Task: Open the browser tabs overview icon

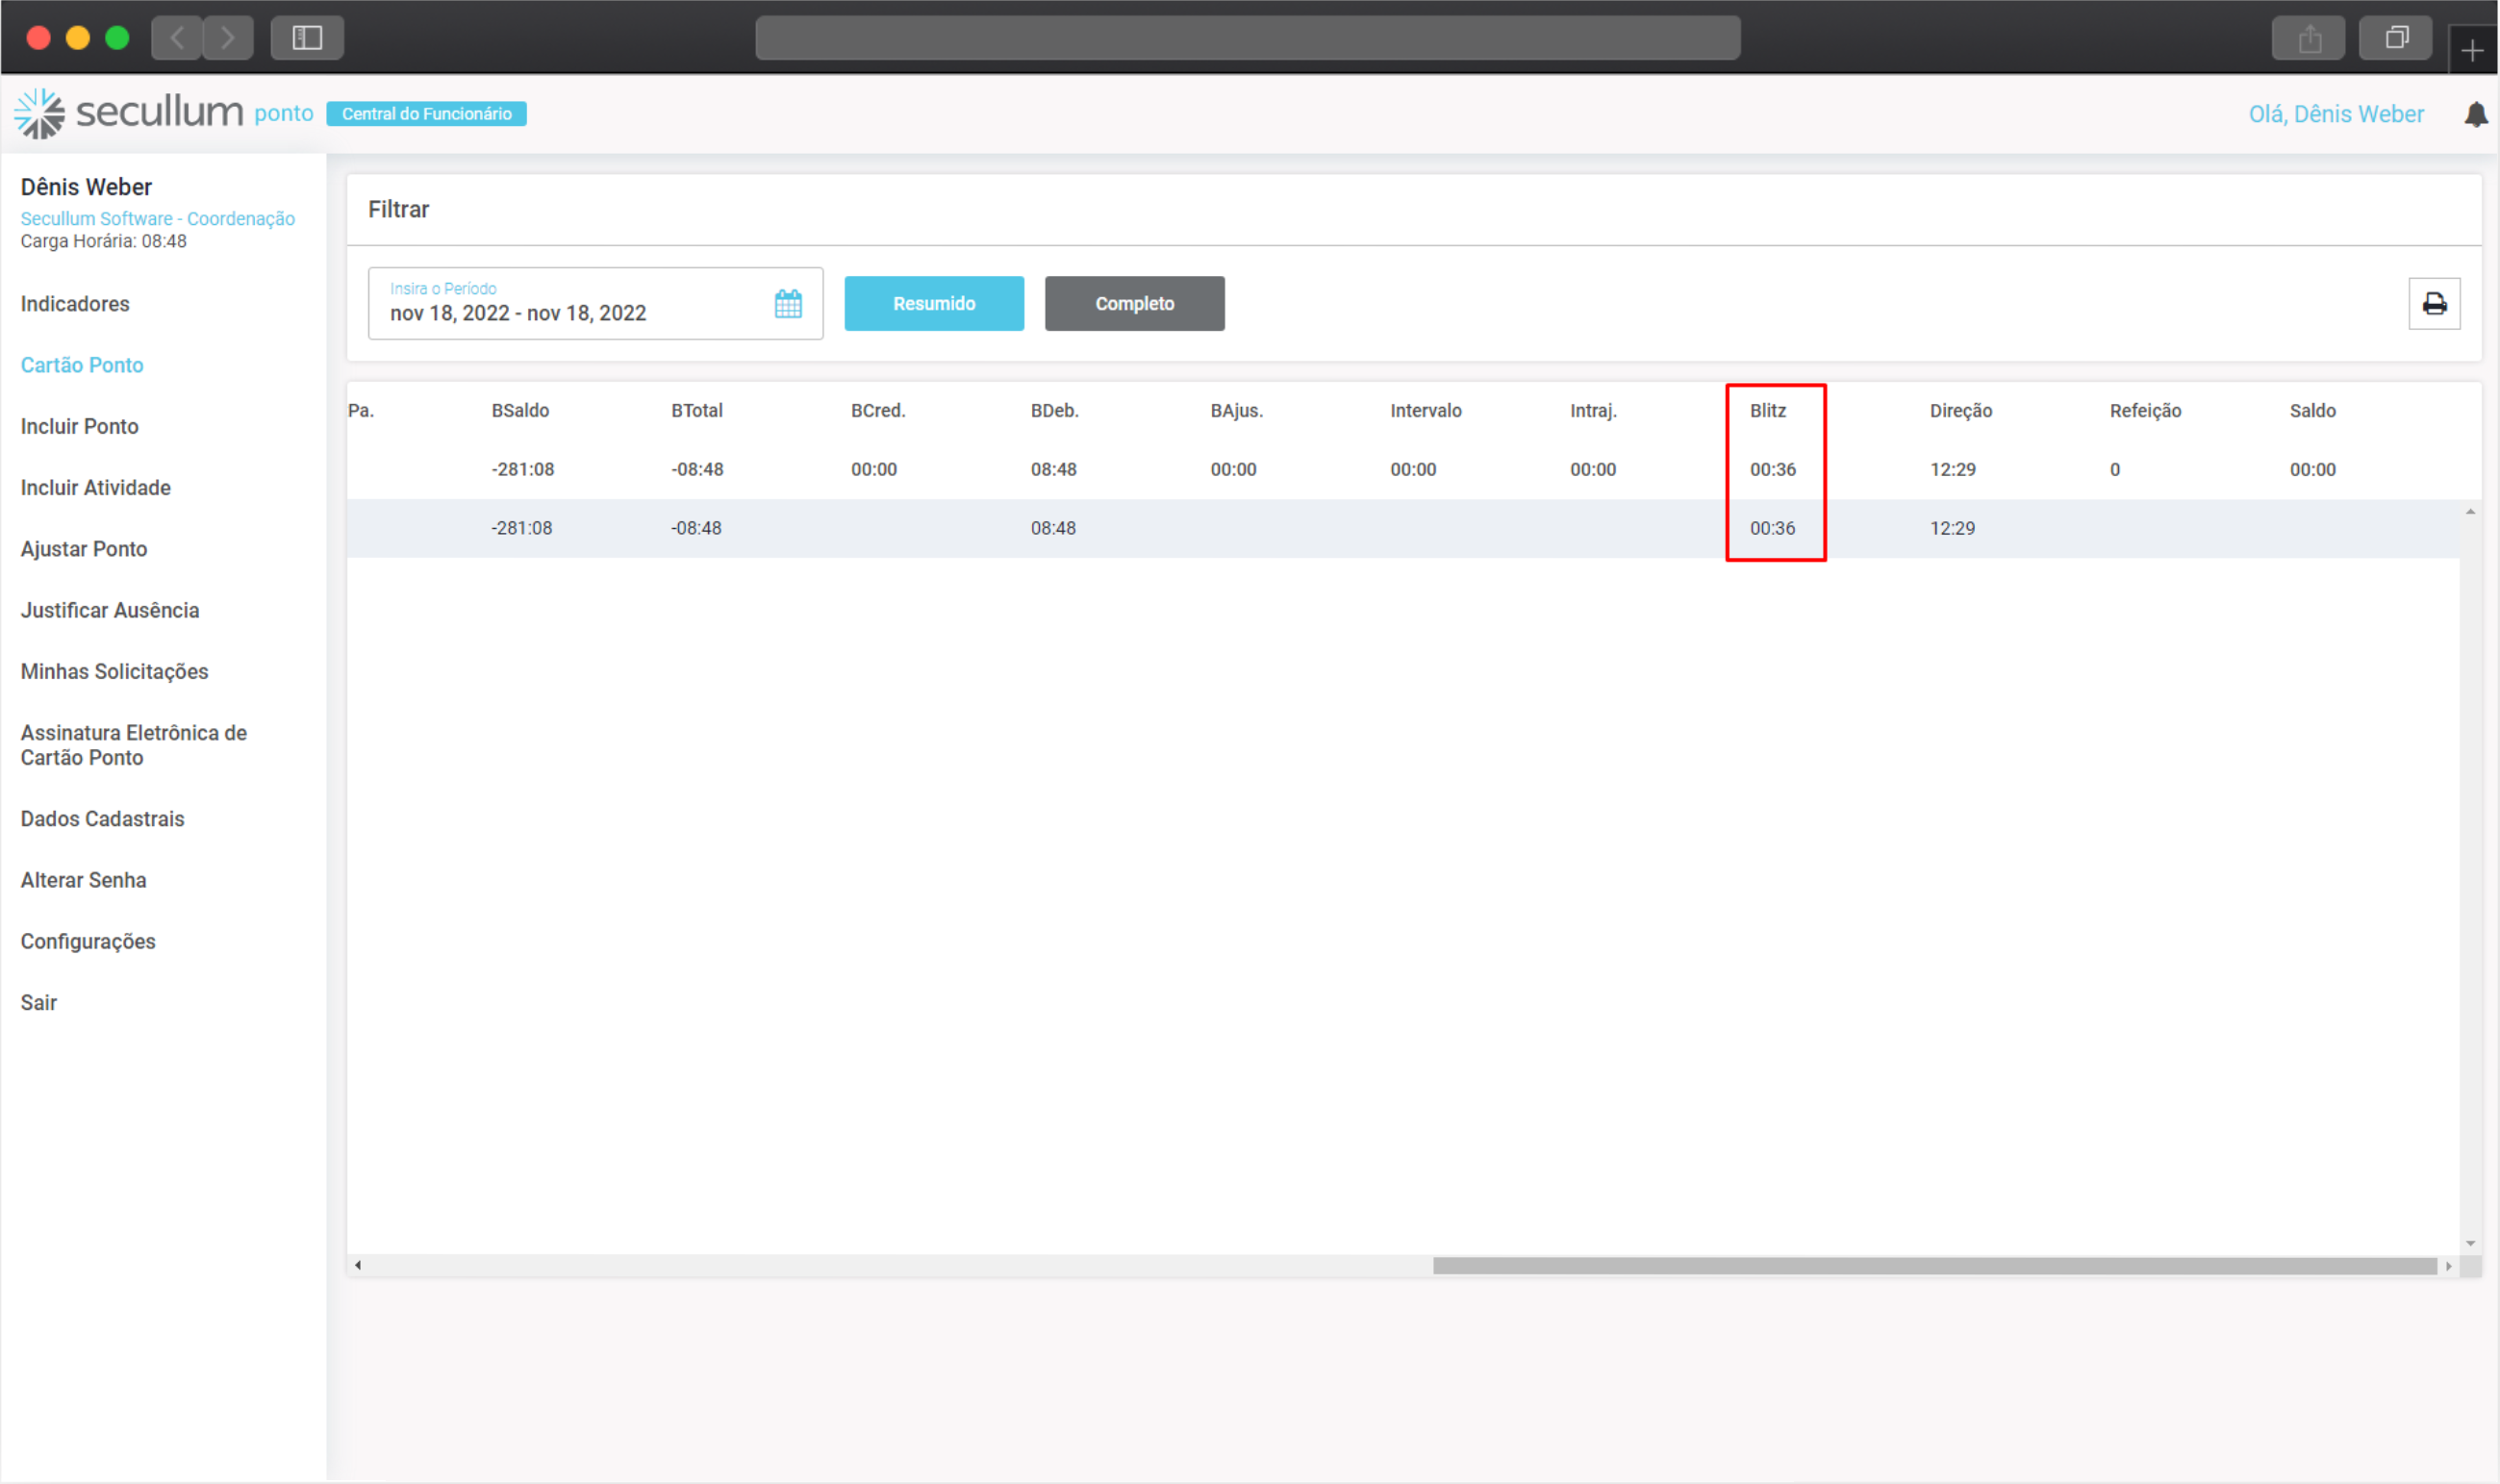Action: pyautogui.click(x=2396, y=38)
